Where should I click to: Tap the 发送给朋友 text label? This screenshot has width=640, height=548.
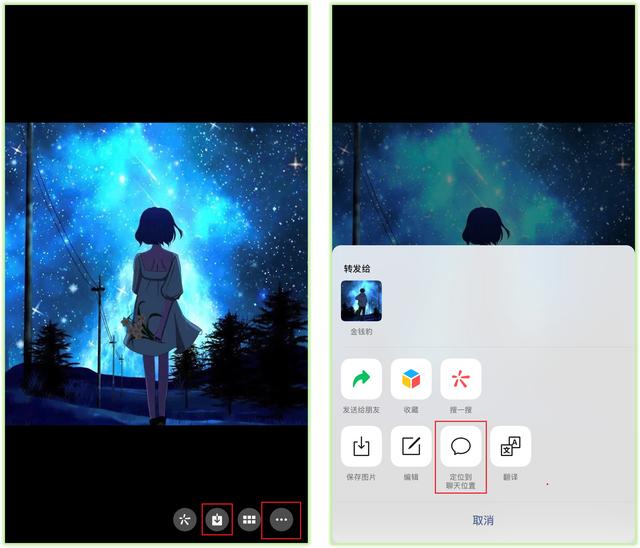point(361,410)
